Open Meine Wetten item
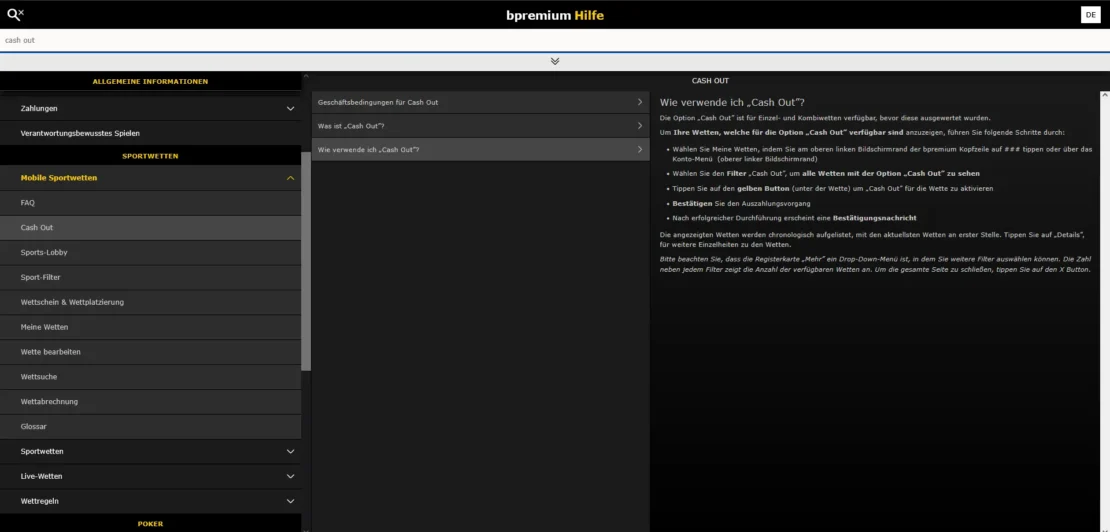The height and width of the screenshot is (532, 1110). coord(150,327)
